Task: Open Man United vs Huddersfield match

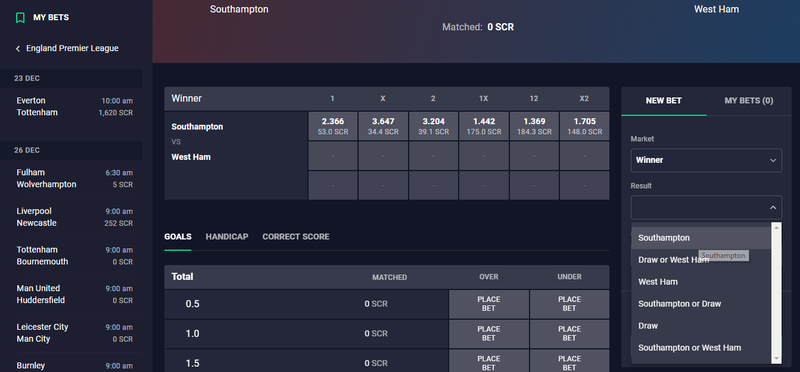Action: (74, 294)
